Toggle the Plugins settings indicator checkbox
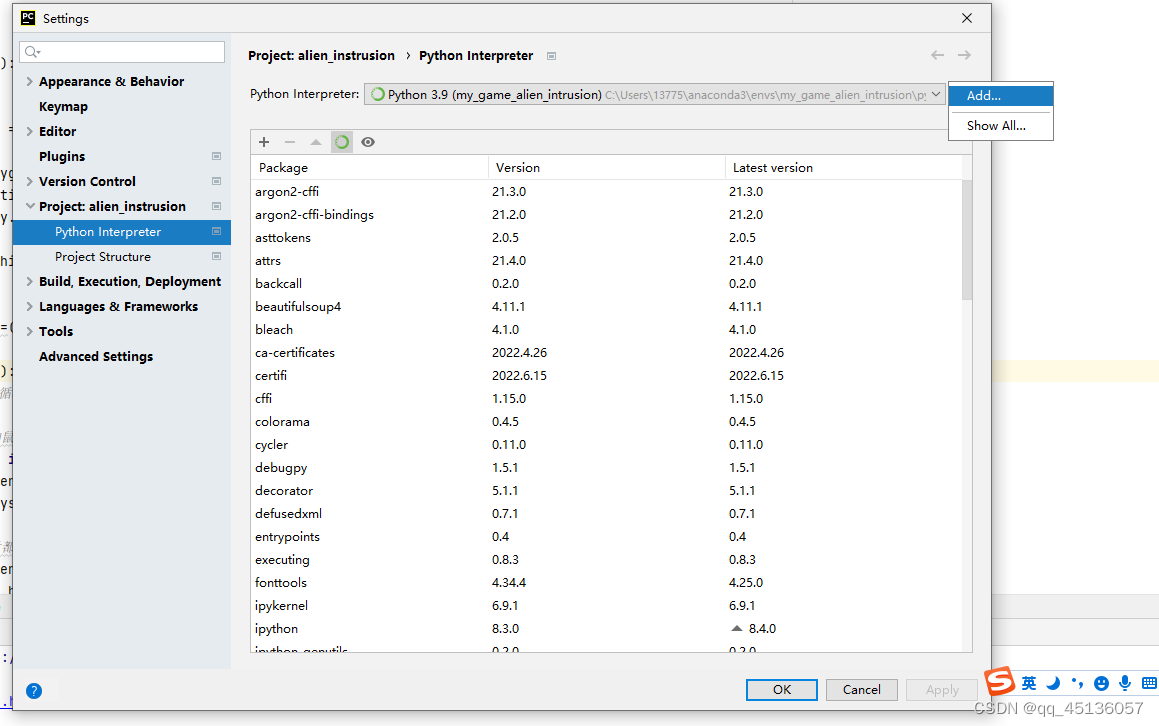 pos(215,156)
